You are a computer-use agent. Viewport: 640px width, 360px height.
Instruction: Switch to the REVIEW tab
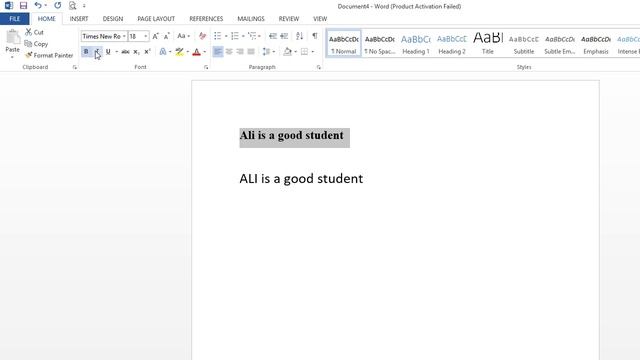289,19
